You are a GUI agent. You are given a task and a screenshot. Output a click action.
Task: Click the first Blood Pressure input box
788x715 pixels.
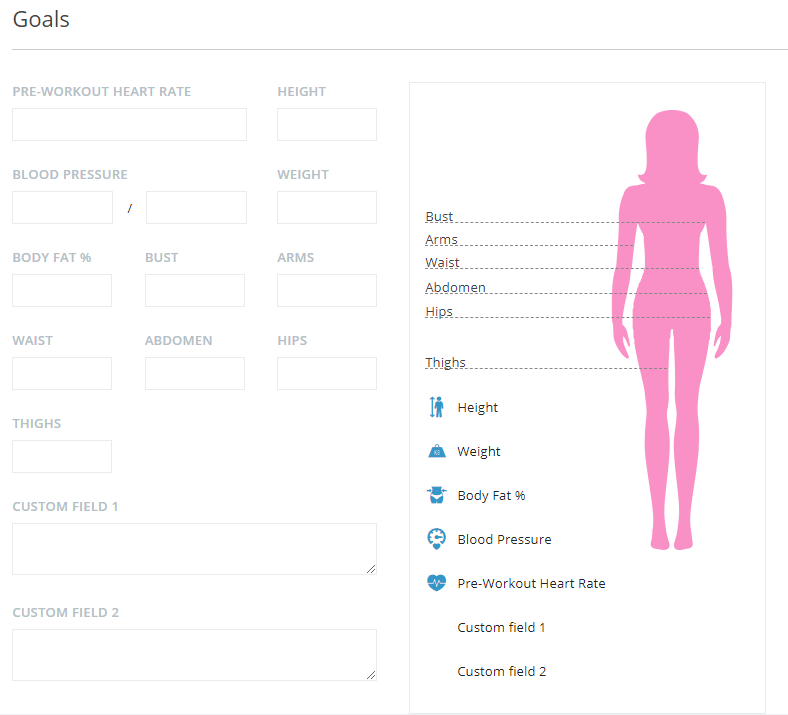click(62, 207)
